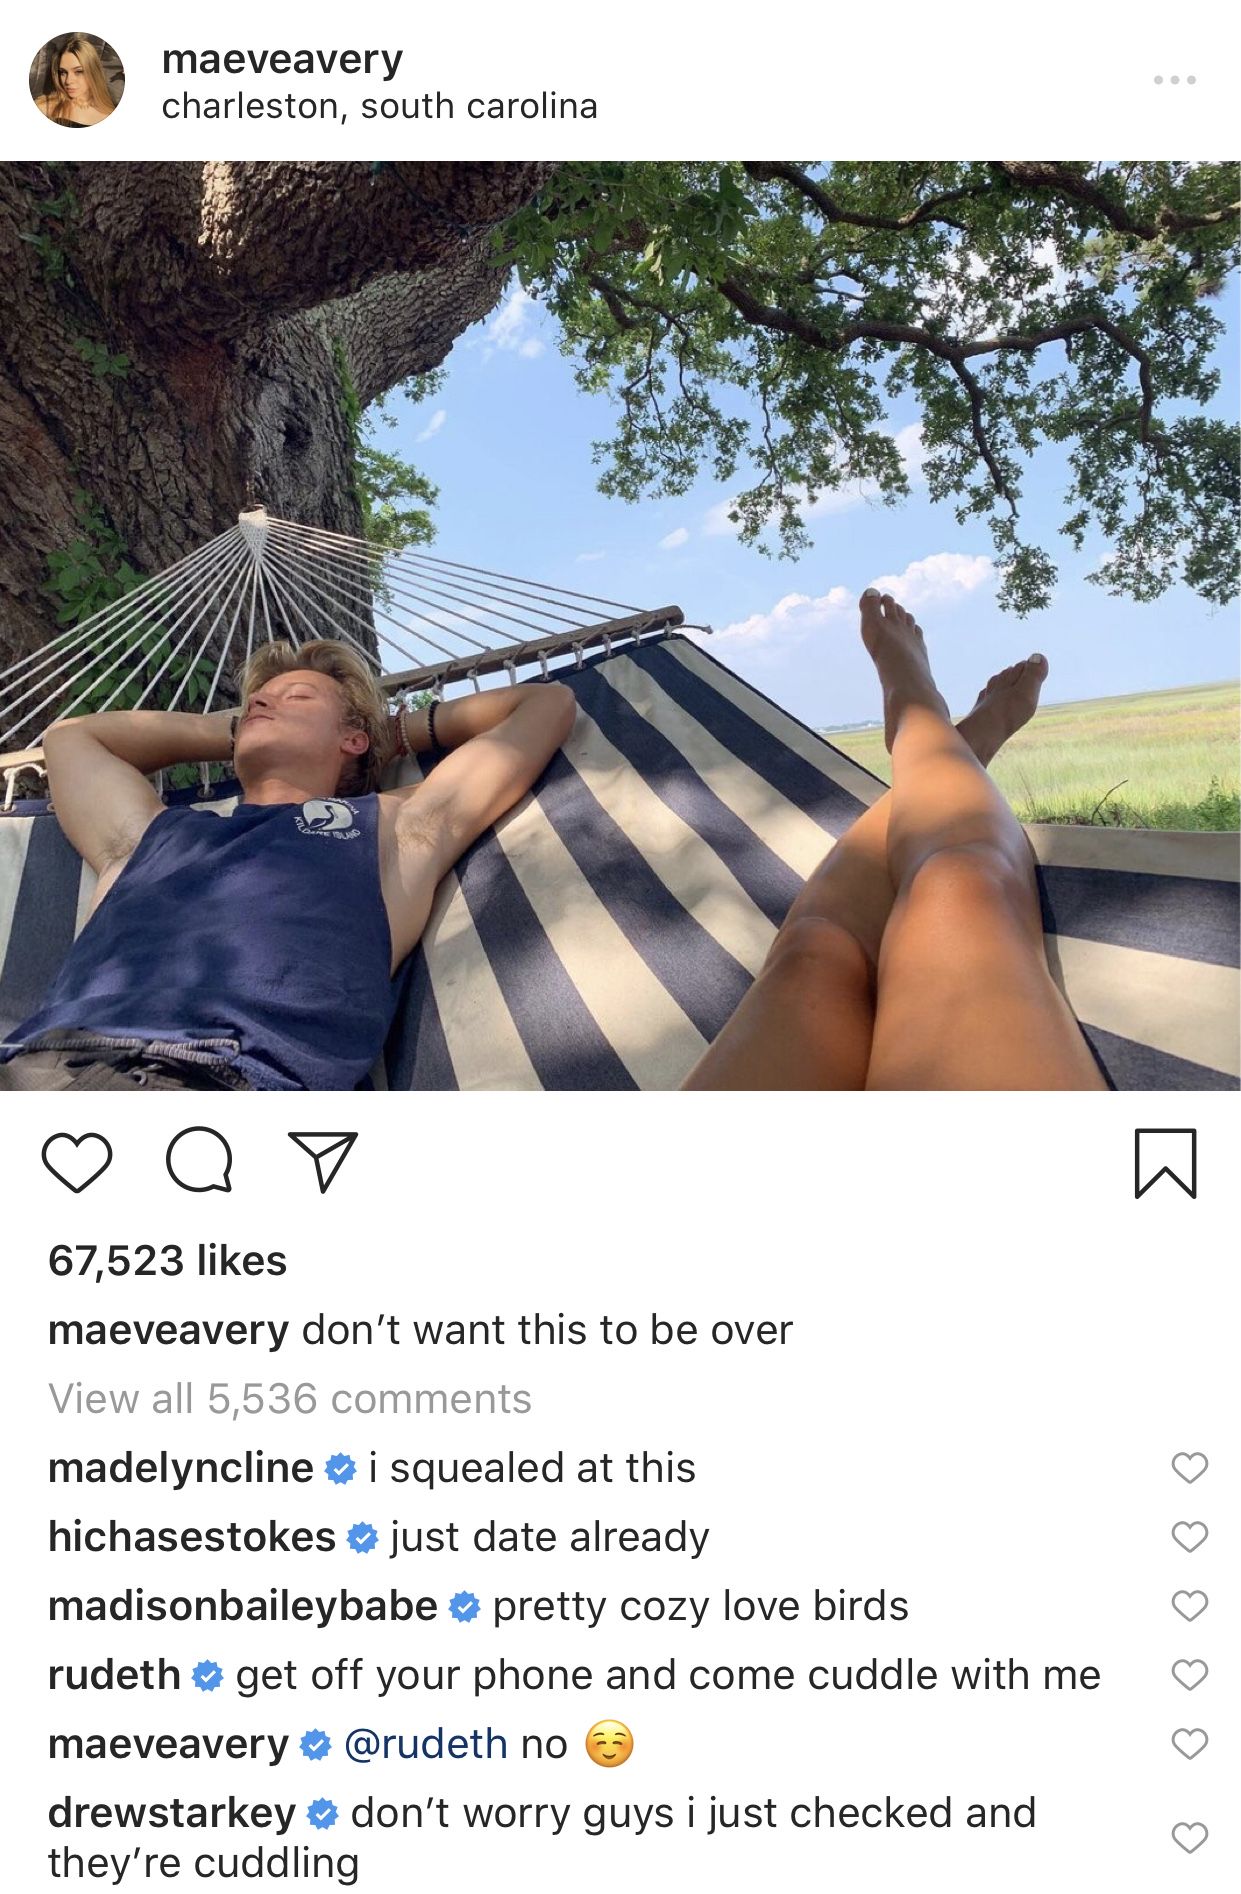Share post with the paper plane icon

[x=322, y=1162]
